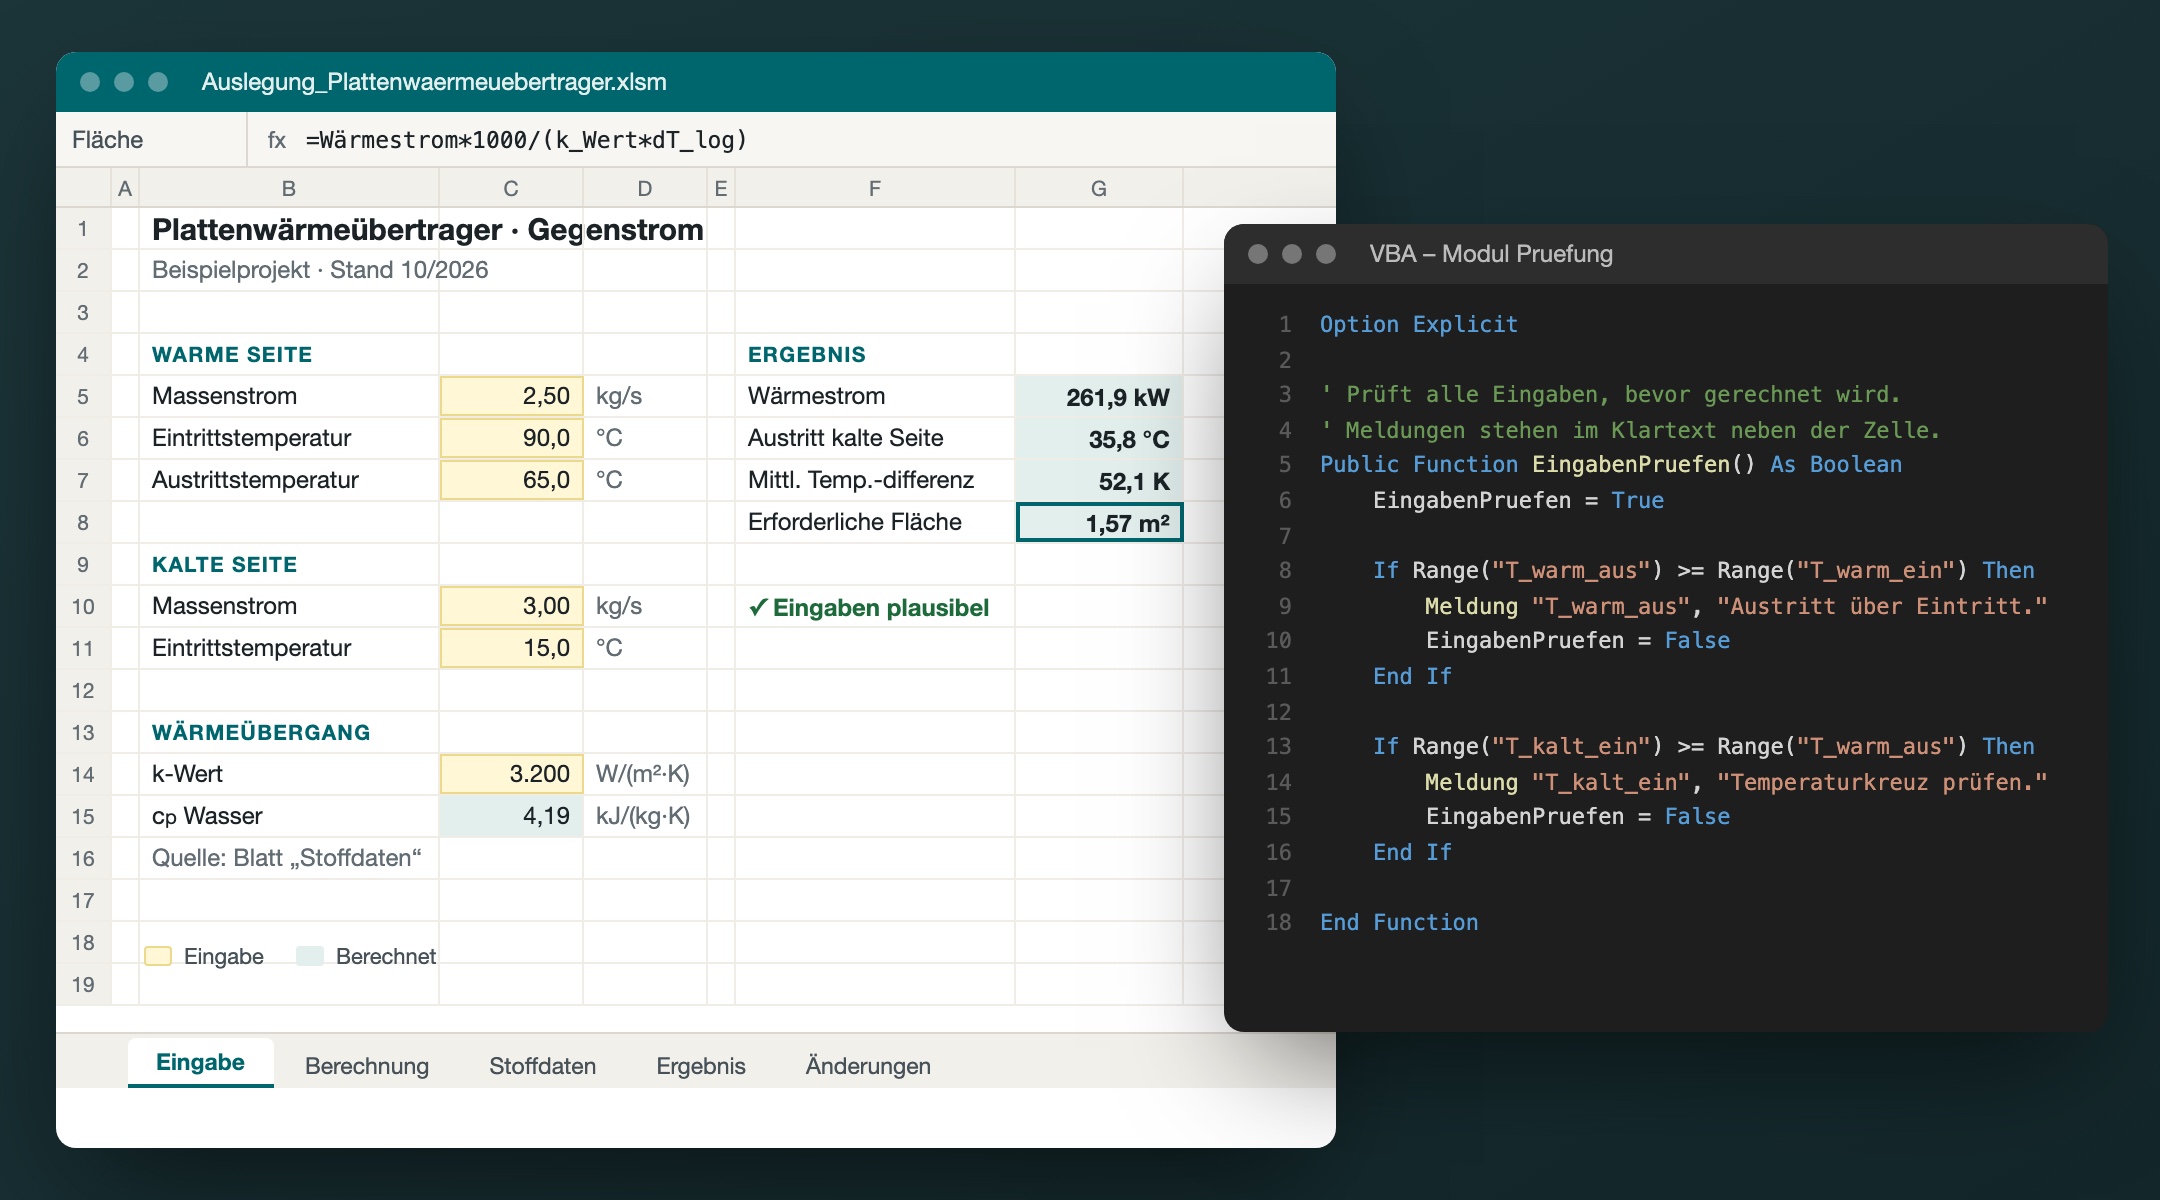Select the active Eingabe sheet tab
This screenshot has width=2160, height=1200.
click(200, 1062)
